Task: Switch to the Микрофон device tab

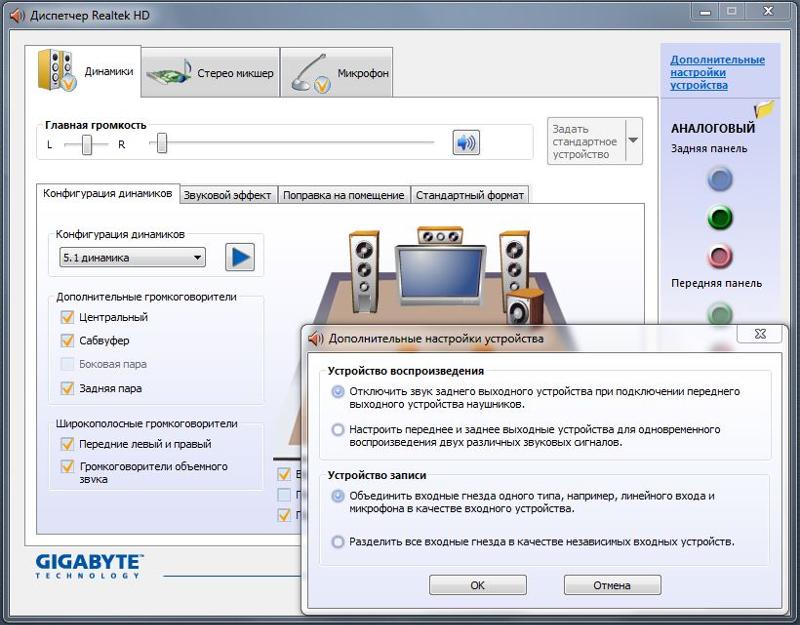Action: coord(337,72)
